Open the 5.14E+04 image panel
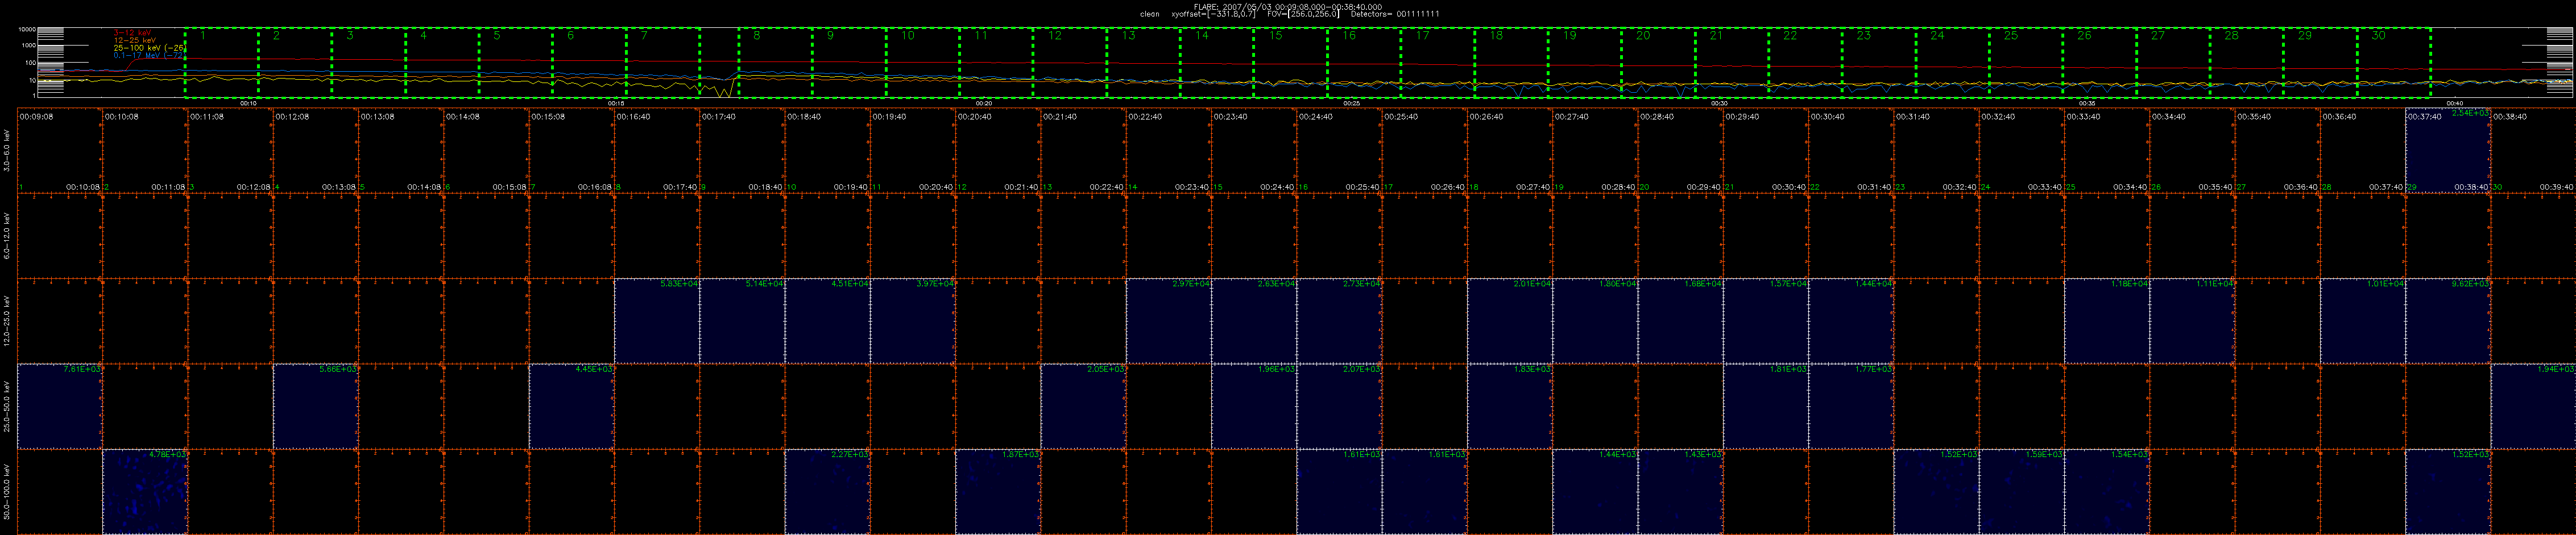This screenshot has height=535, width=2576. [x=742, y=321]
